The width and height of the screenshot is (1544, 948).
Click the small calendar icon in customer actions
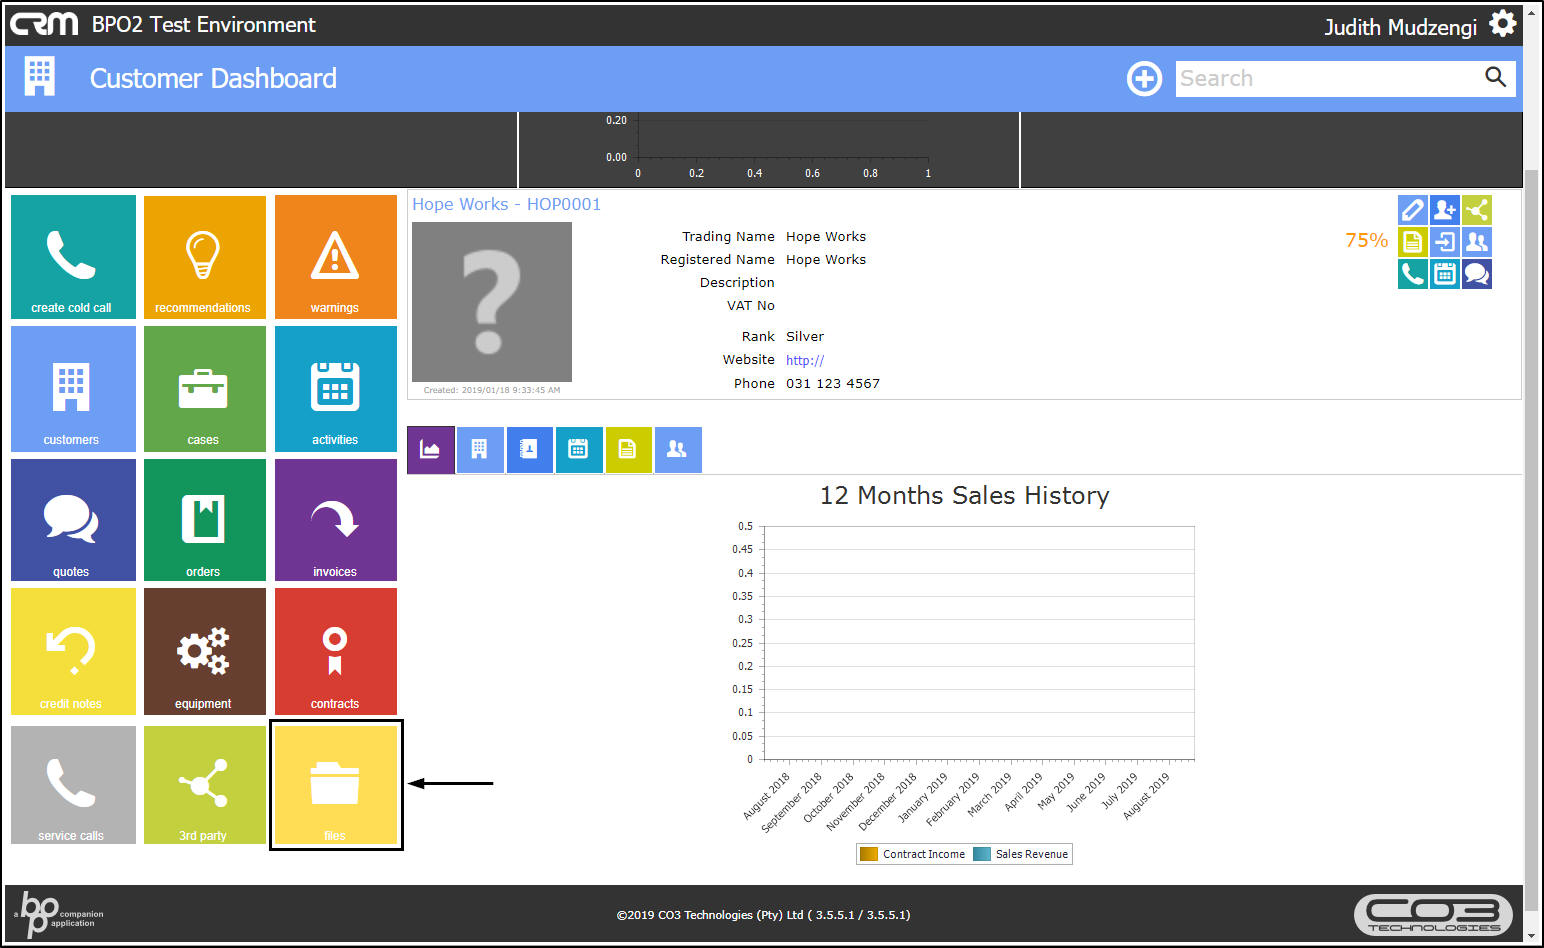tap(1445, 274)
